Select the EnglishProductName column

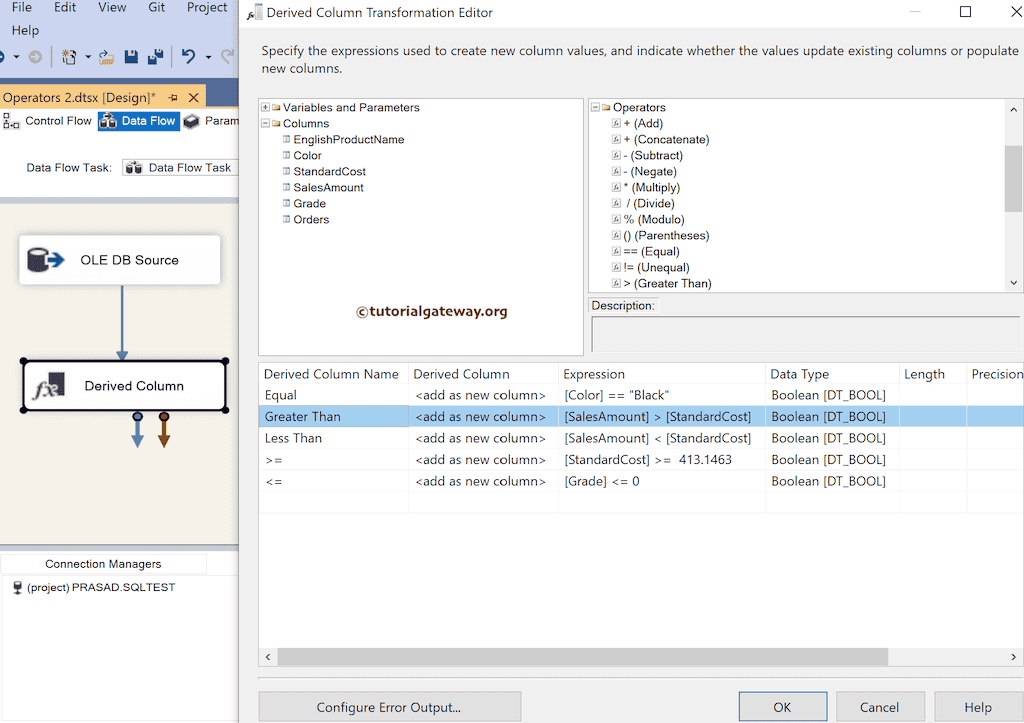[x=349, y=139]
